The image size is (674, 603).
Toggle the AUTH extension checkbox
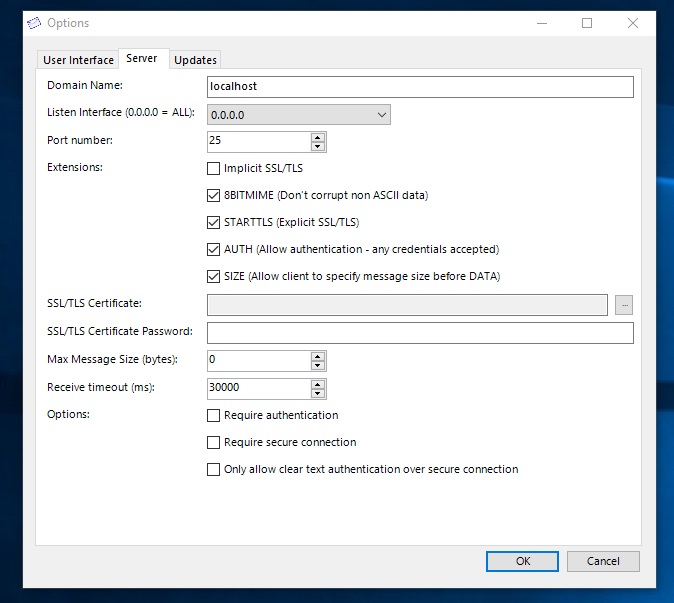[x=213, y=249]
